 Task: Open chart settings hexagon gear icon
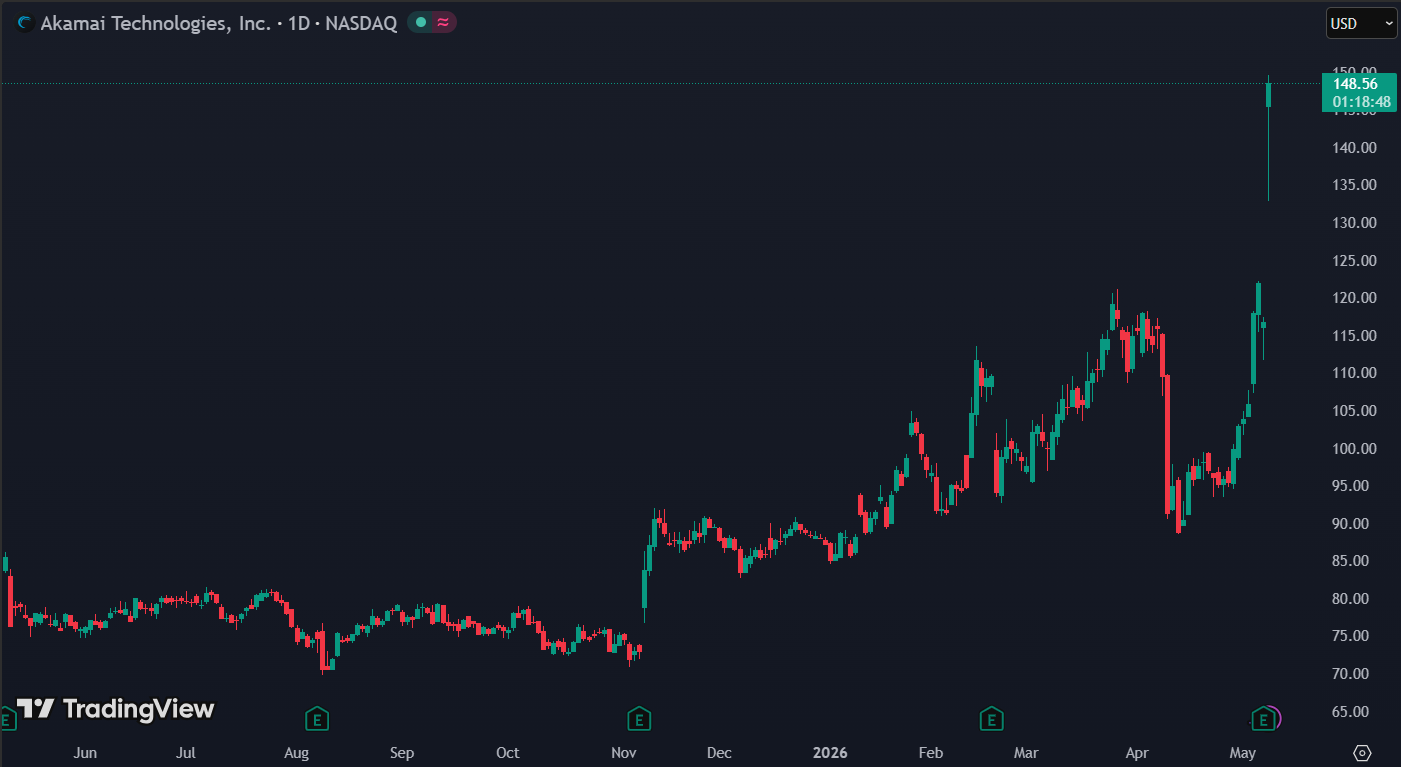point(1362,752)
